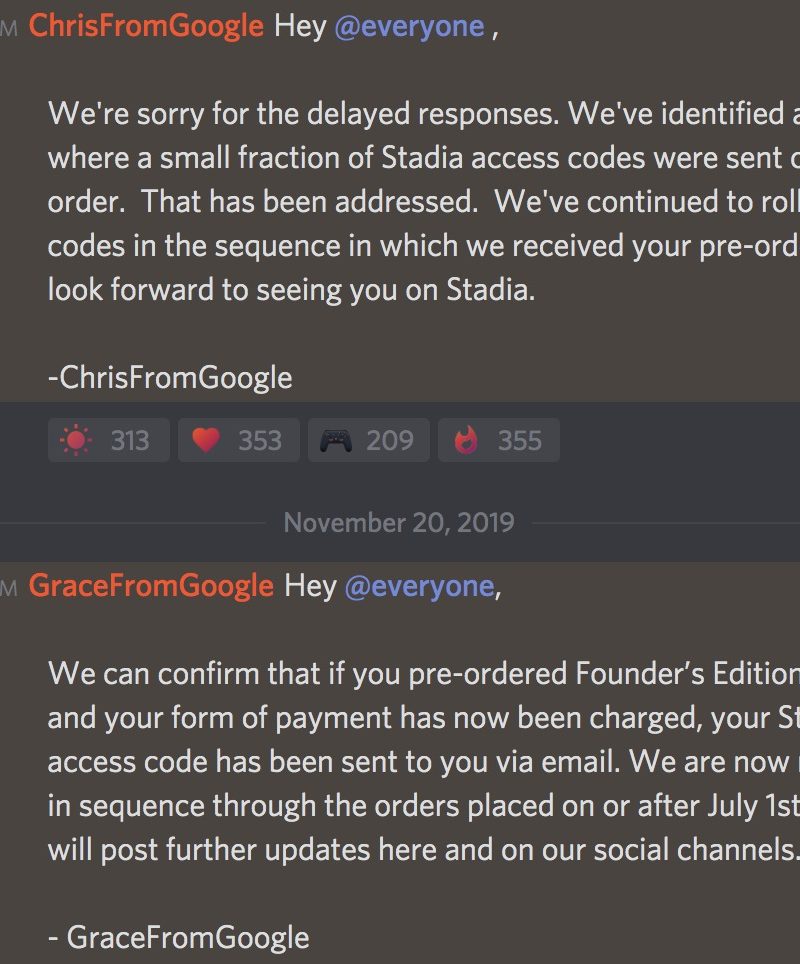Toggle the fire reaction showing 355
800x964 pixels.
(467, 441)
